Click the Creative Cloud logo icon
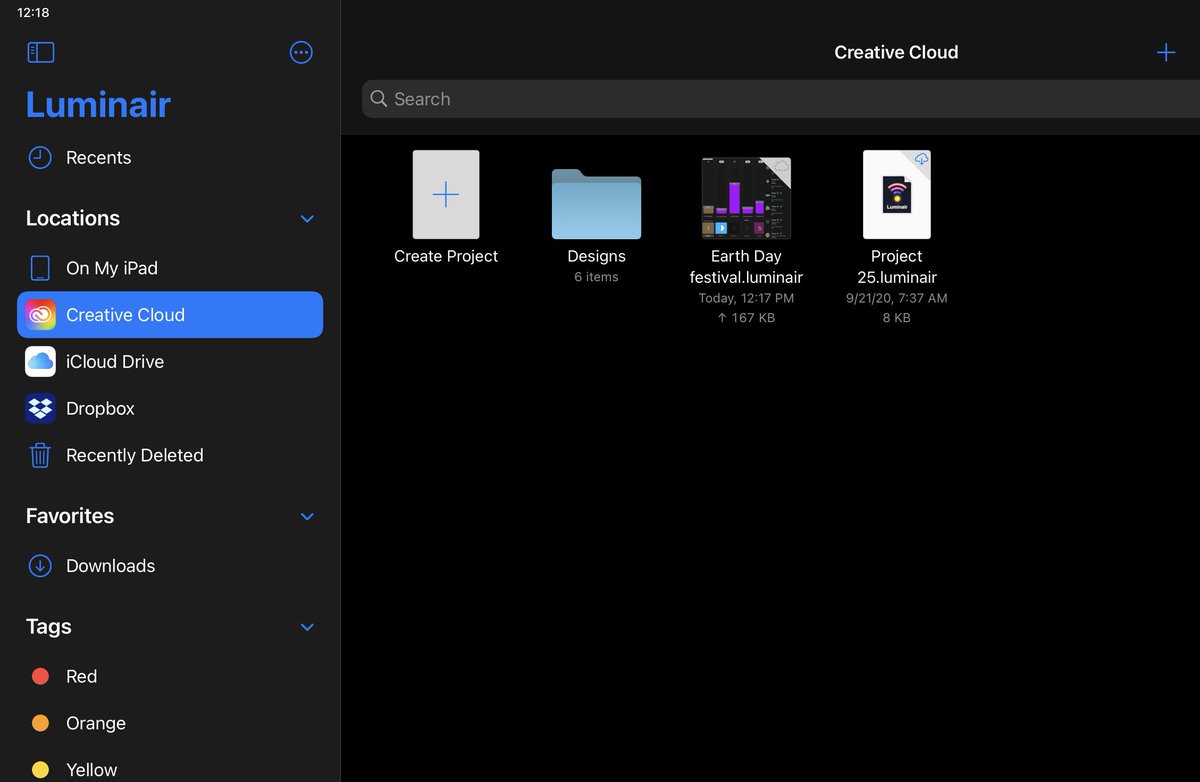1200x782 pixels. (40, 315)
